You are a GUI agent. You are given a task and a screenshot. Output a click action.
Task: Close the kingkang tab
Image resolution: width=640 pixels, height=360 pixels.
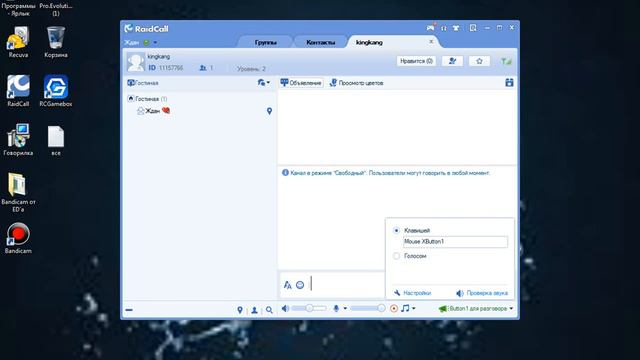431,42
